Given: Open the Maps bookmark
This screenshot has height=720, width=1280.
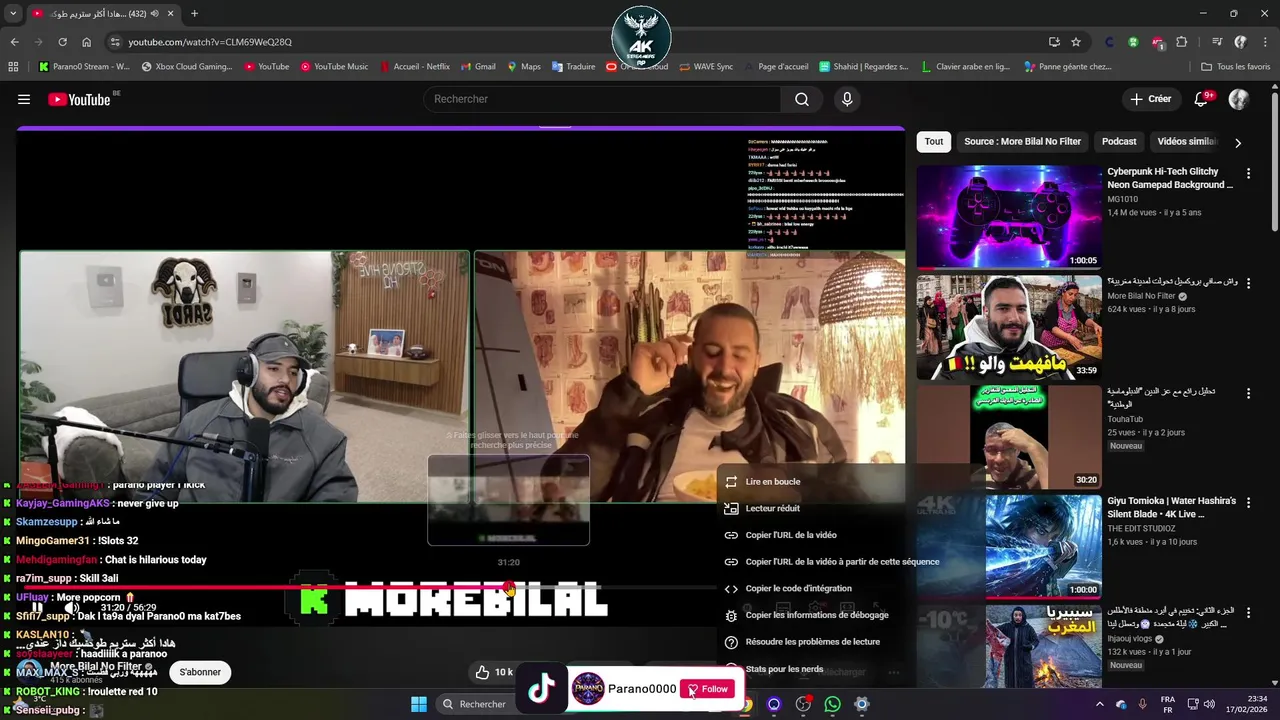Looking at the screenshot, I should [x=523, y=67].
